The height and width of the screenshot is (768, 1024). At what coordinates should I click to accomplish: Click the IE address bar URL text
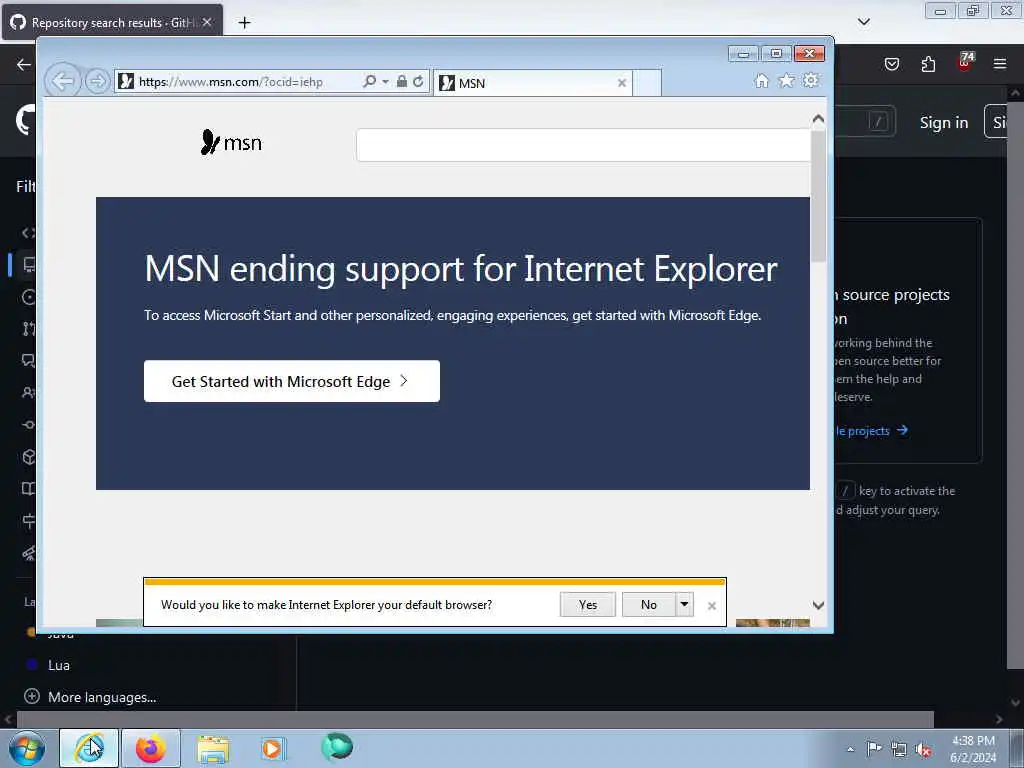point(231,82)
